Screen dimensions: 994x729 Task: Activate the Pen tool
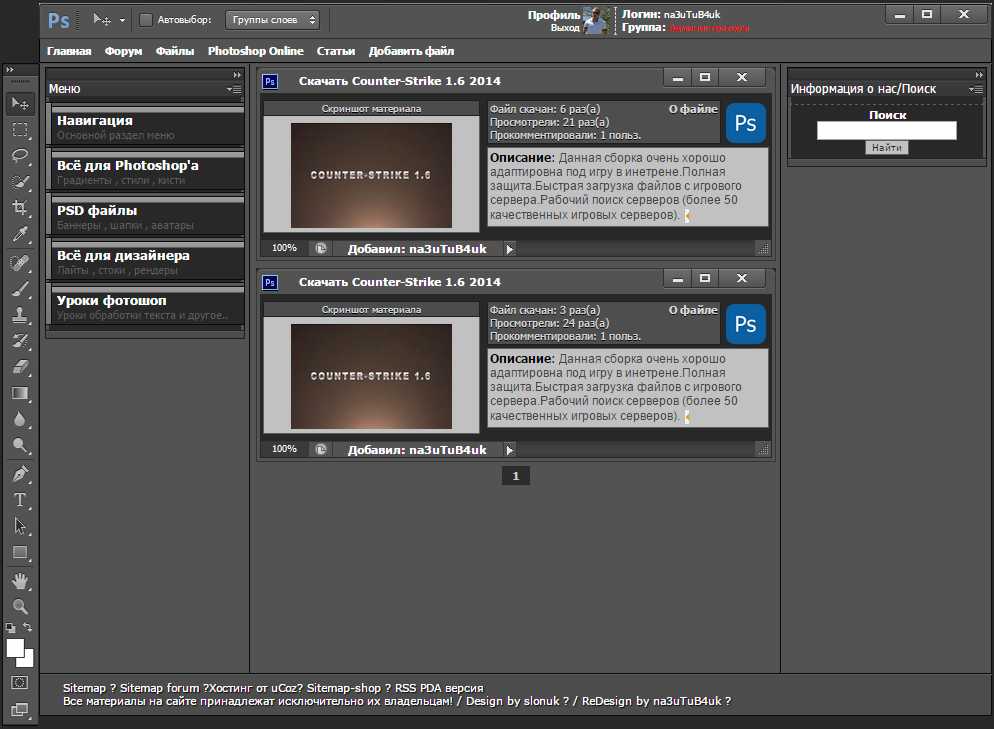[20, 474]
